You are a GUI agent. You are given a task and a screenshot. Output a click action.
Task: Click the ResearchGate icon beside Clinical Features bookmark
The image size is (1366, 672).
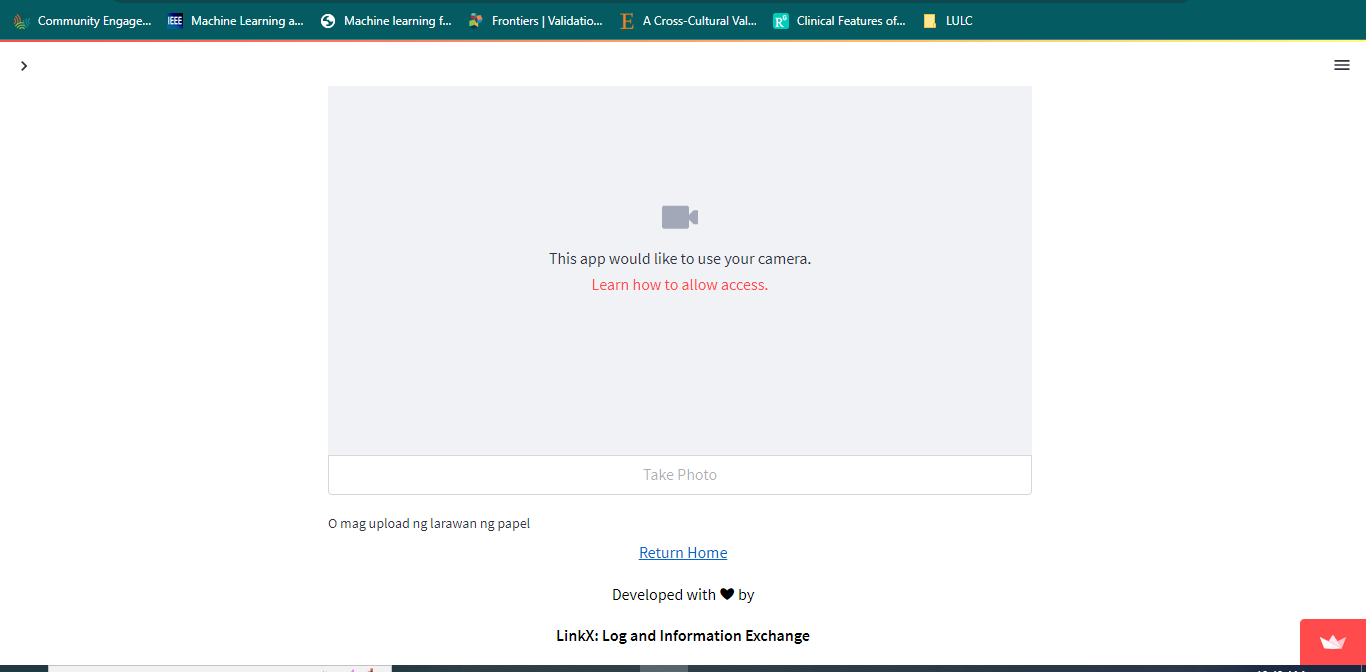tap(780, 20)
